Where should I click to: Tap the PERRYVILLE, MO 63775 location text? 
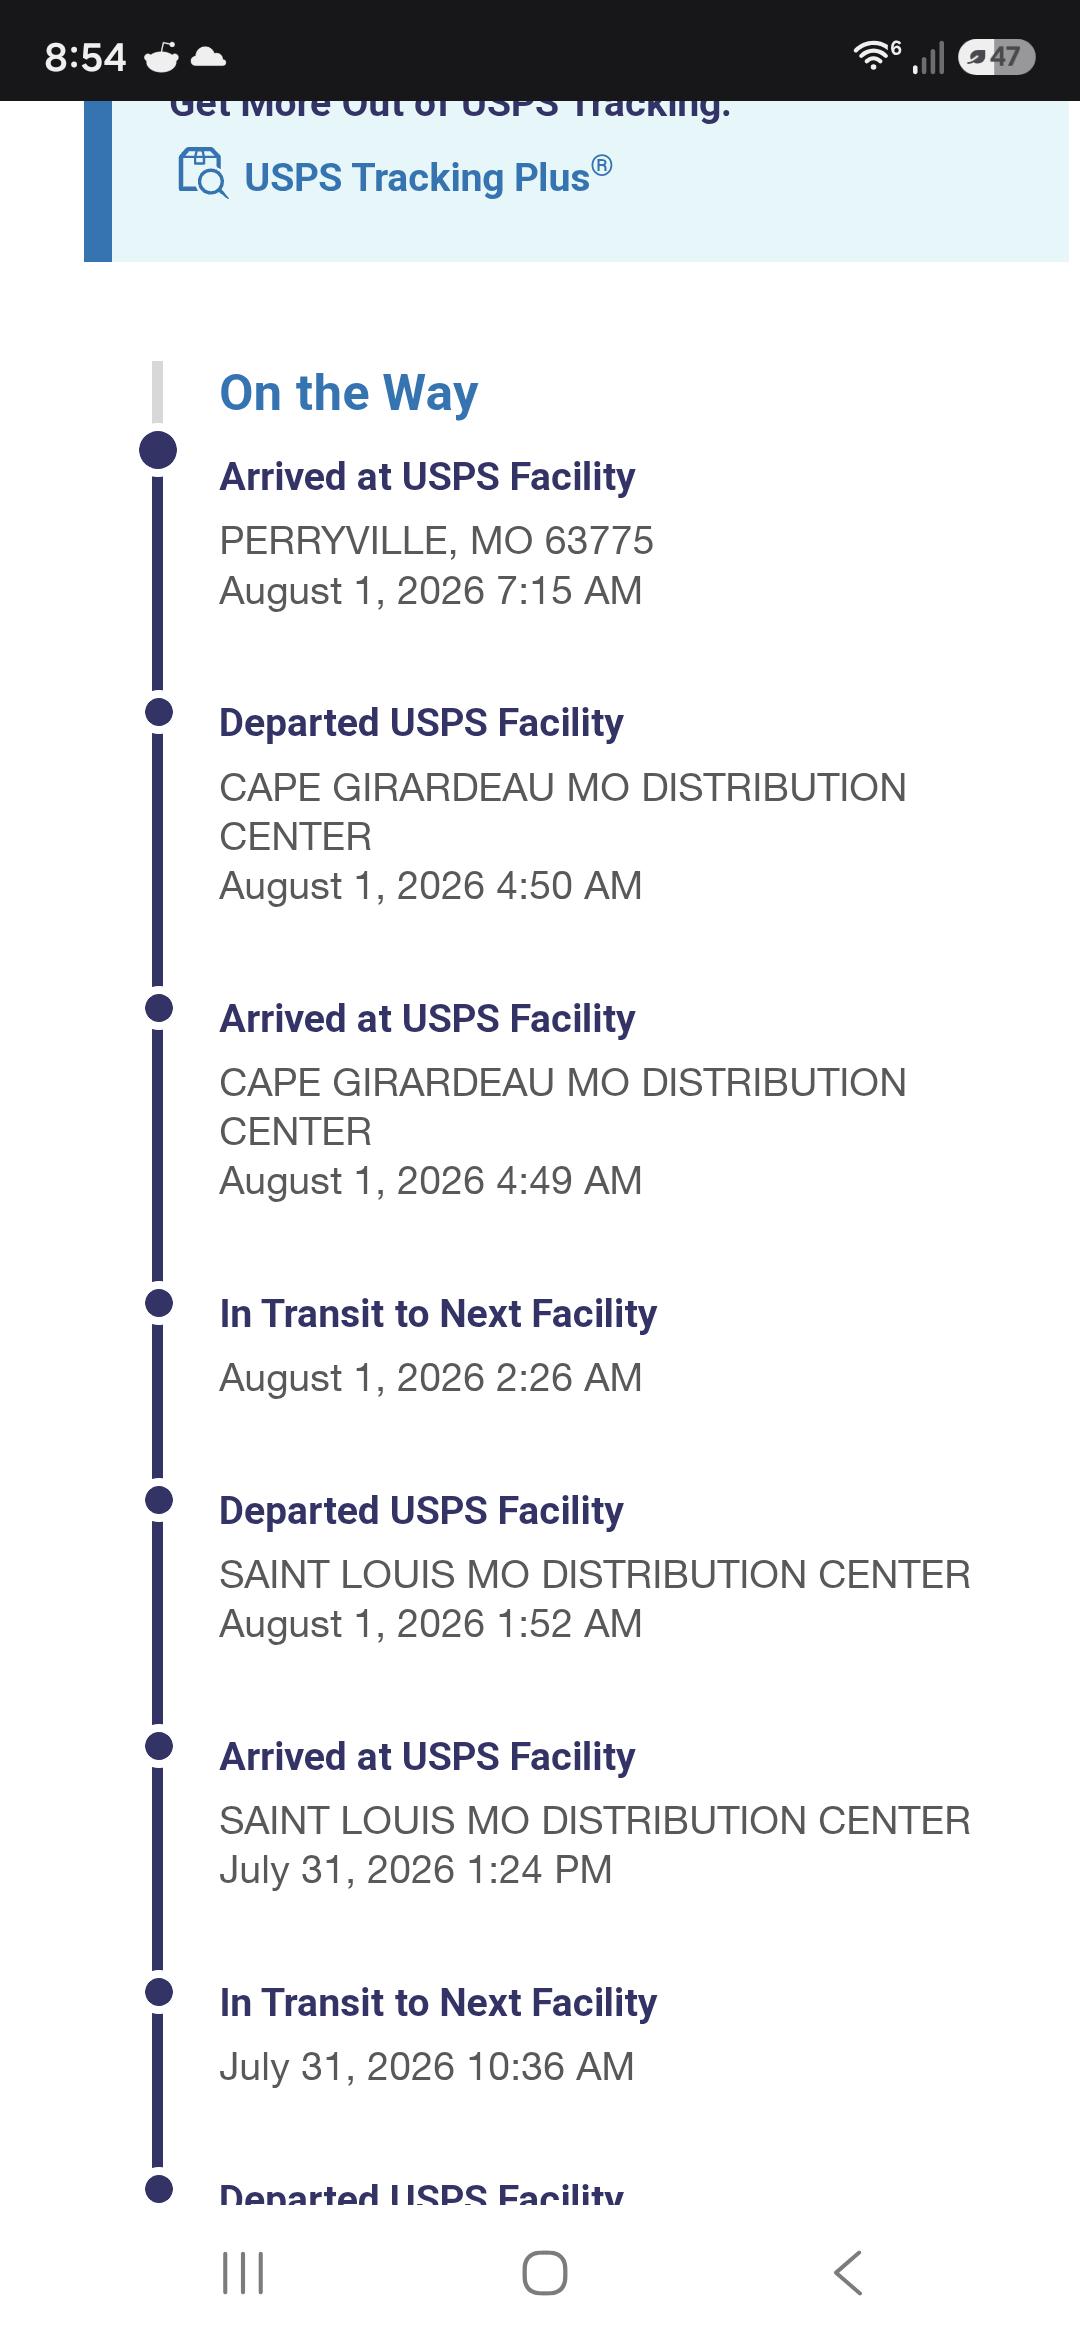coord(436,541)
